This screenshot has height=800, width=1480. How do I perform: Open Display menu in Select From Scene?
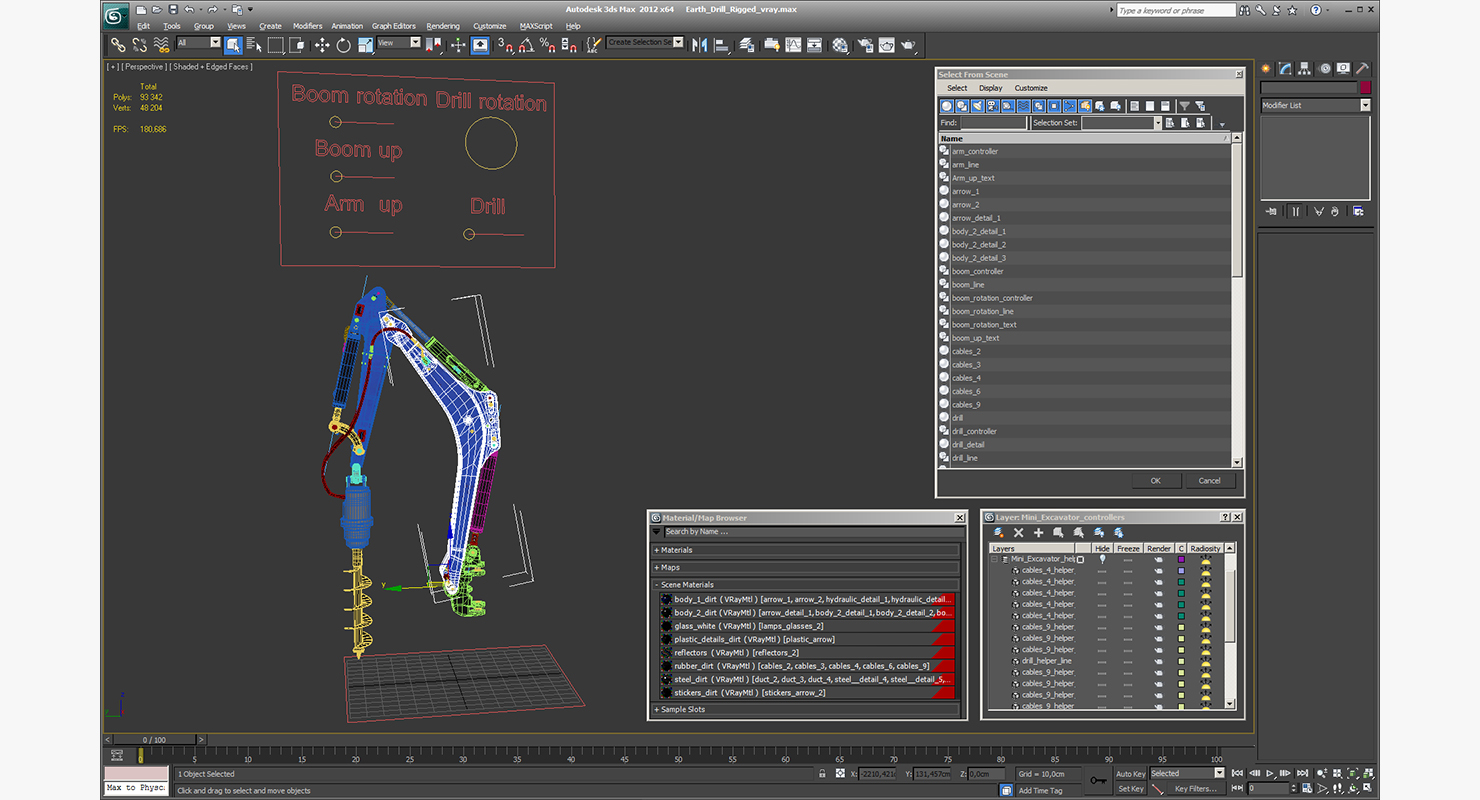990,88
